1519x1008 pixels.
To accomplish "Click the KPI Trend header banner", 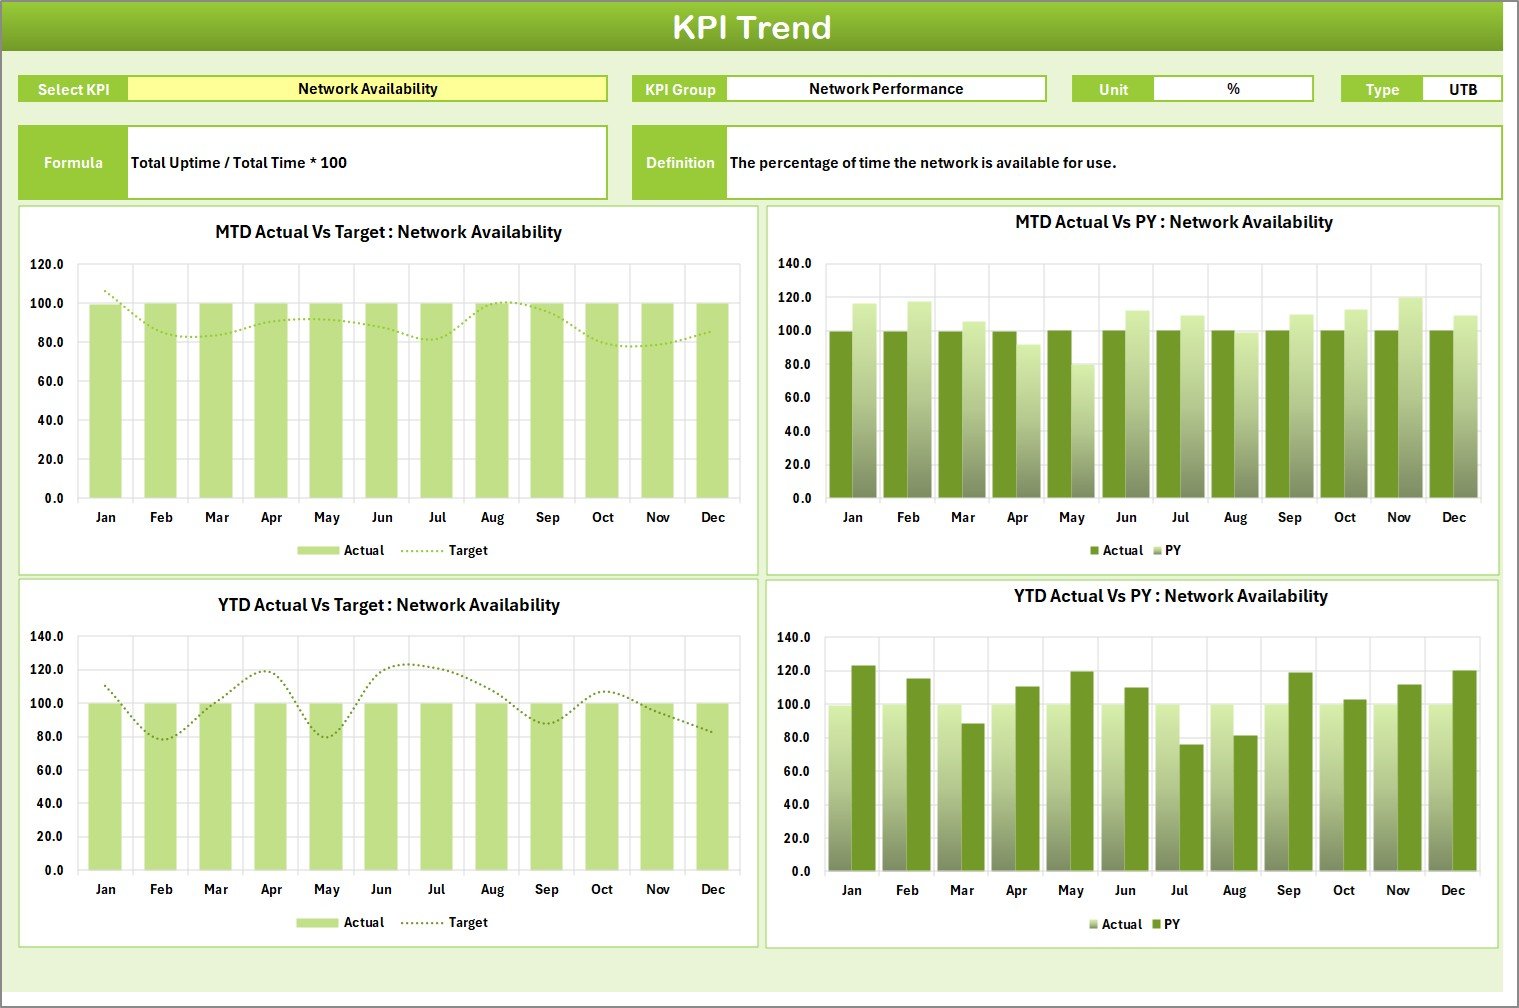I will pyautogui.click(x=754, y=27).
